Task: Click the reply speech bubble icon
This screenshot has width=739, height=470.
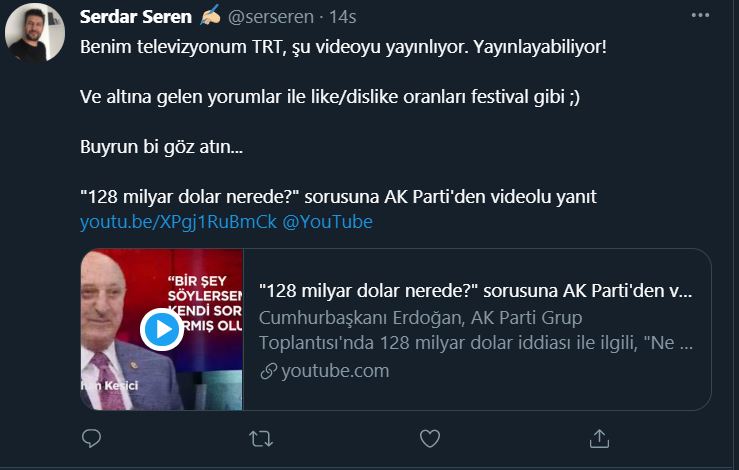Action: (91, 438)
